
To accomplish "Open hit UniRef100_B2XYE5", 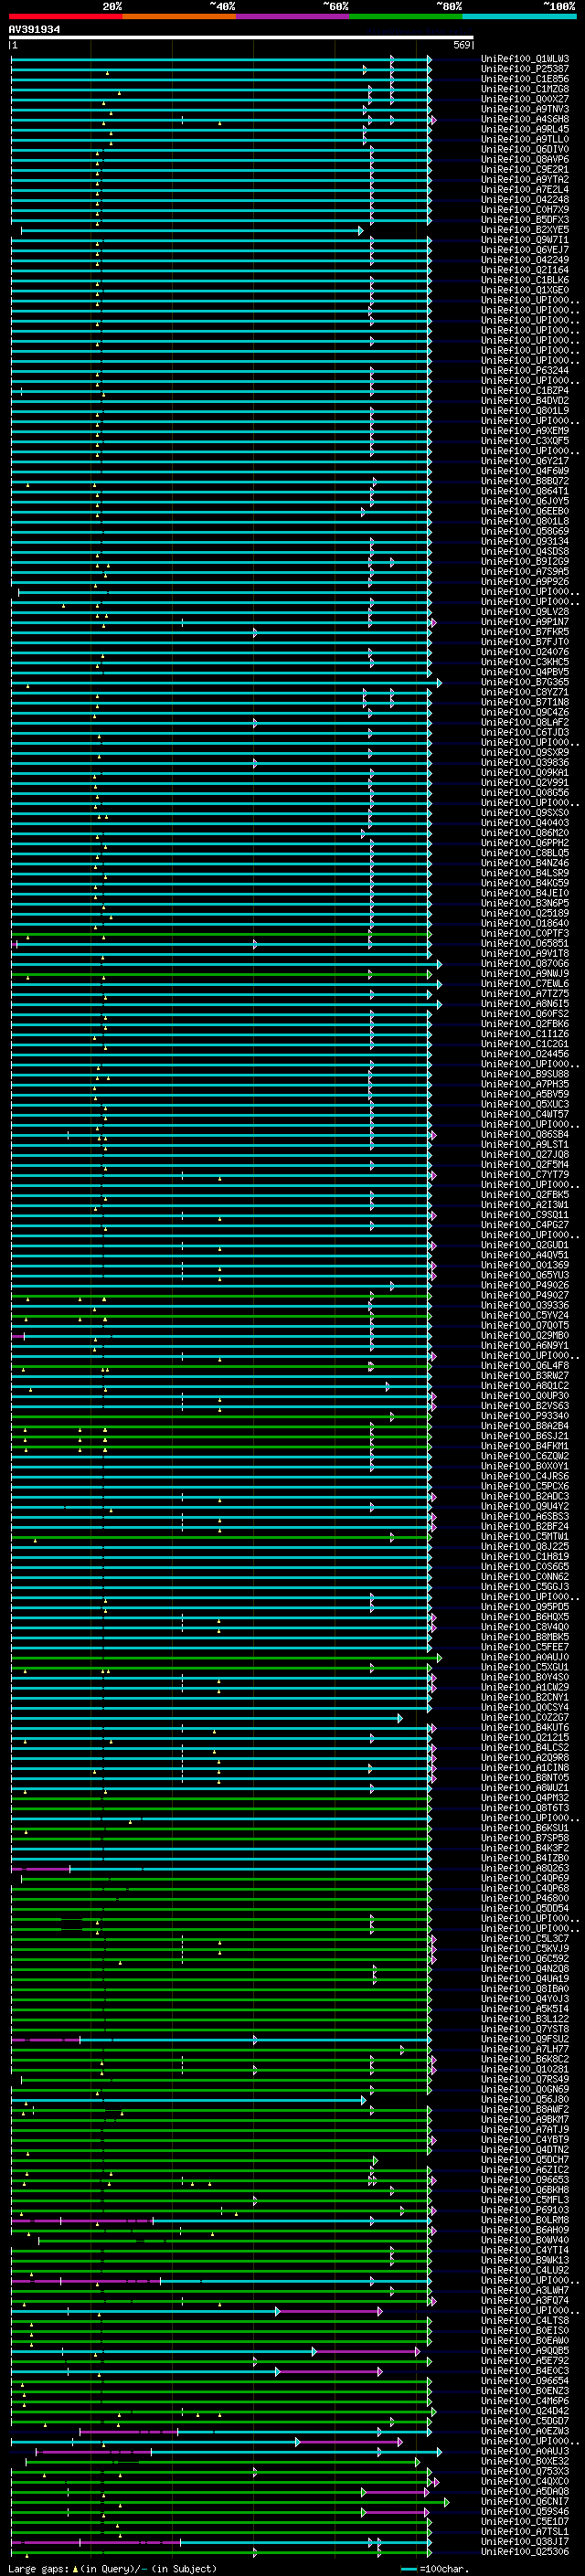I will point(525,230).
